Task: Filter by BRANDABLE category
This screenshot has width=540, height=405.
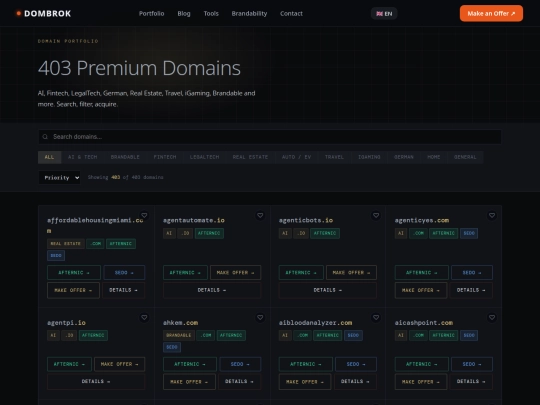Action: tap(125, 157)
